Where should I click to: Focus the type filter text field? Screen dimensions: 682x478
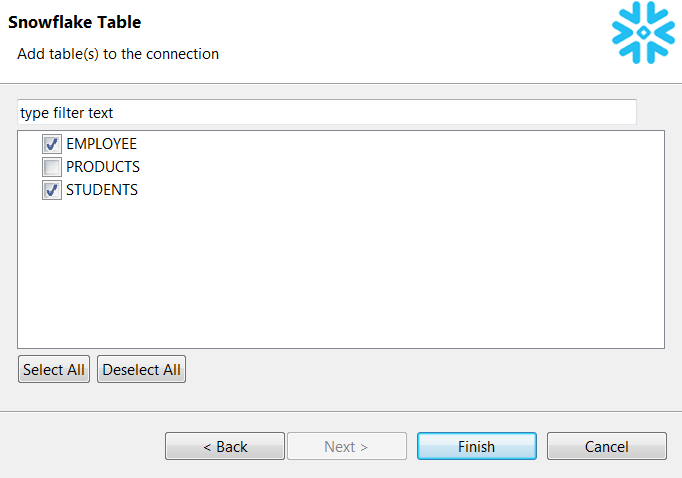click(x=326, y=113)
